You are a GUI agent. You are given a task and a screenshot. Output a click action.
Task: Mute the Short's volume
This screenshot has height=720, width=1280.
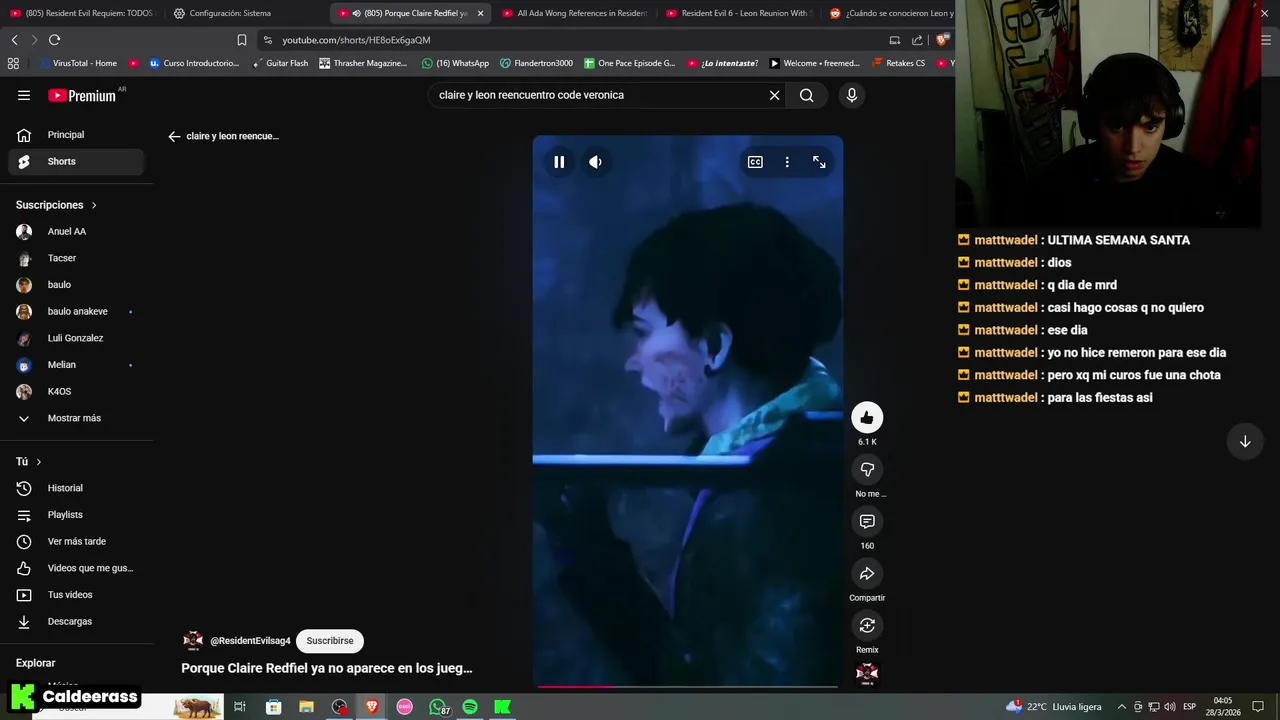click(595, 162)
